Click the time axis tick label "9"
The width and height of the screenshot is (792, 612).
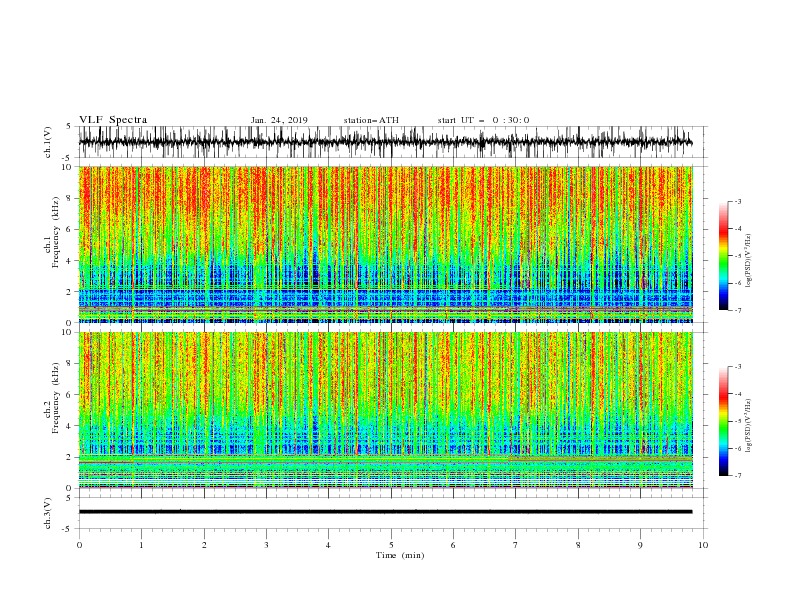point(640,545)
